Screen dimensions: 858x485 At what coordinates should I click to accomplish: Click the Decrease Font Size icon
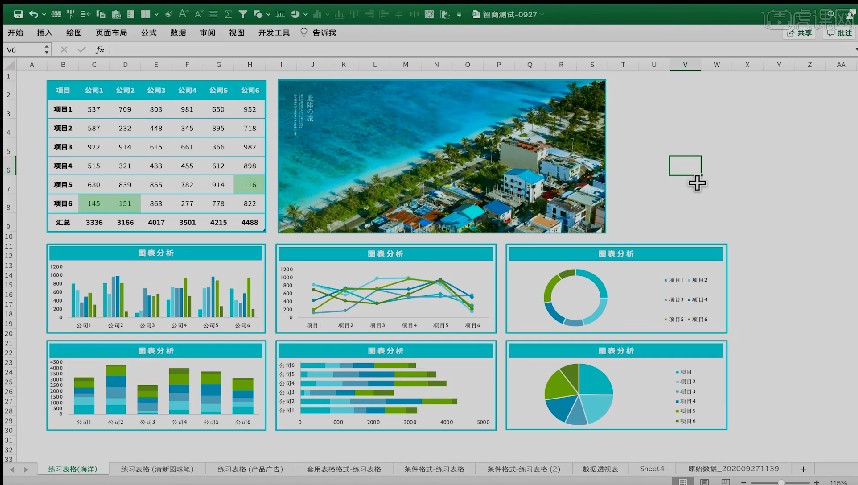tap(198, 14)
